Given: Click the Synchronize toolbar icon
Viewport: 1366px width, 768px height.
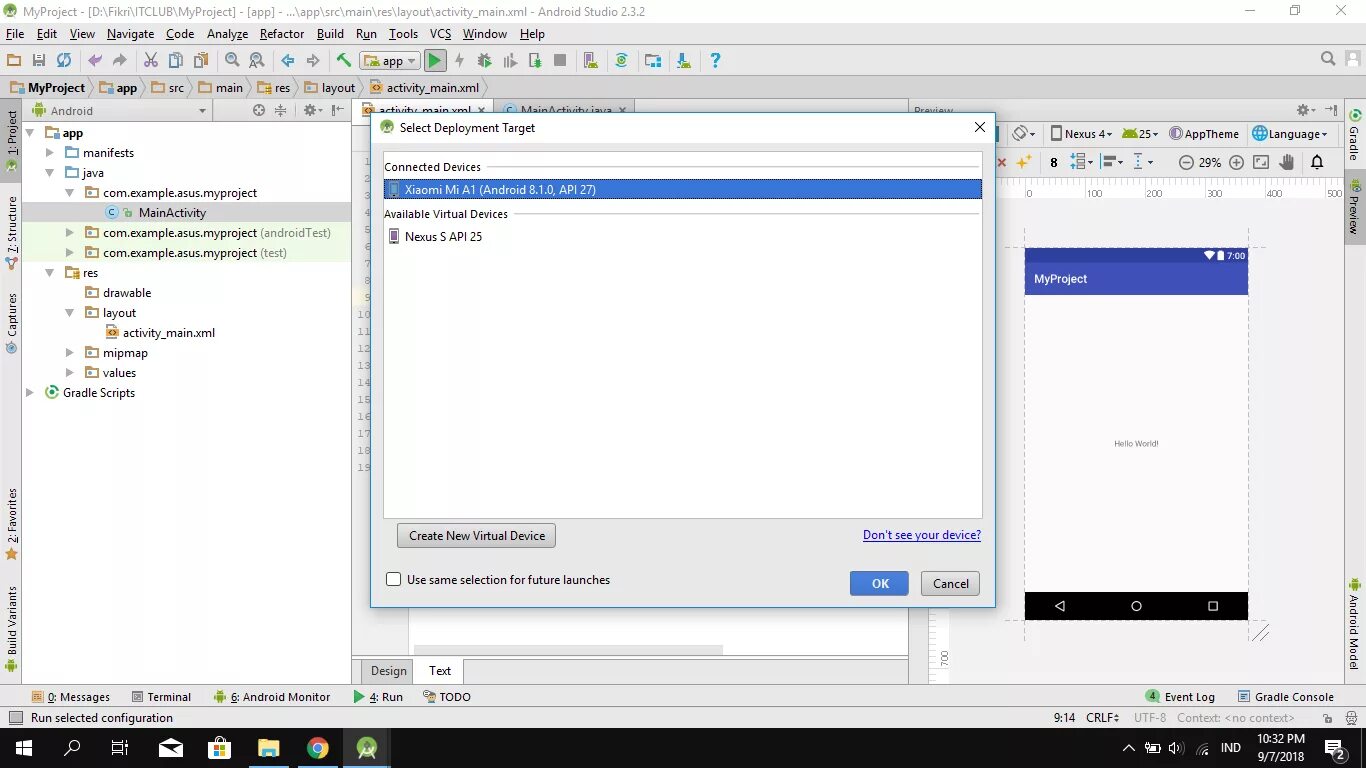Looking at the screenshot, I should tap(64, 61).
